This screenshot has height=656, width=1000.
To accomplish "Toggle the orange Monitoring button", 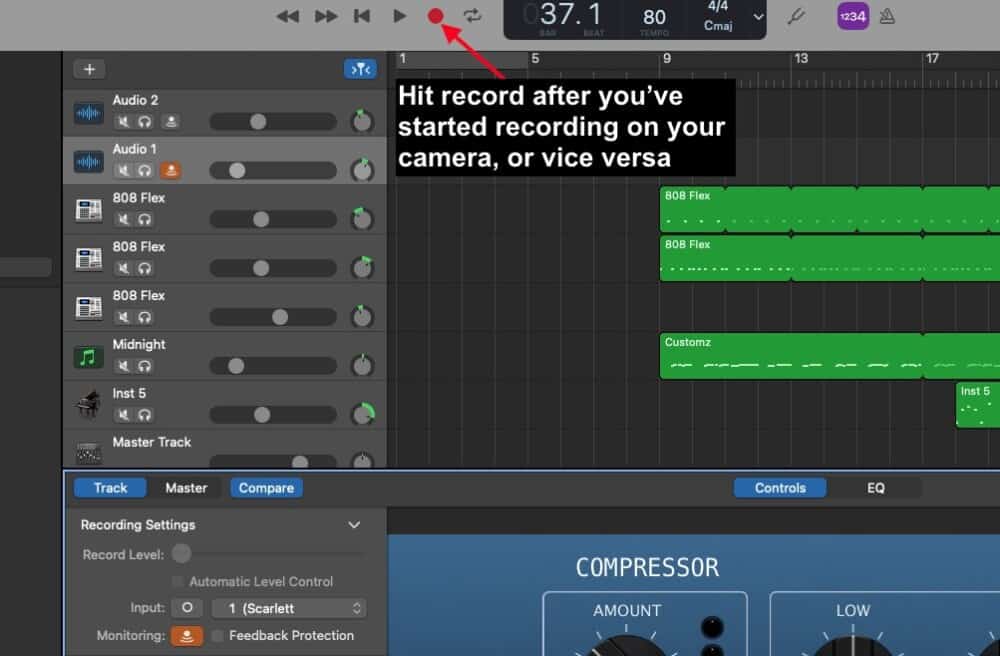I will 187,636.
